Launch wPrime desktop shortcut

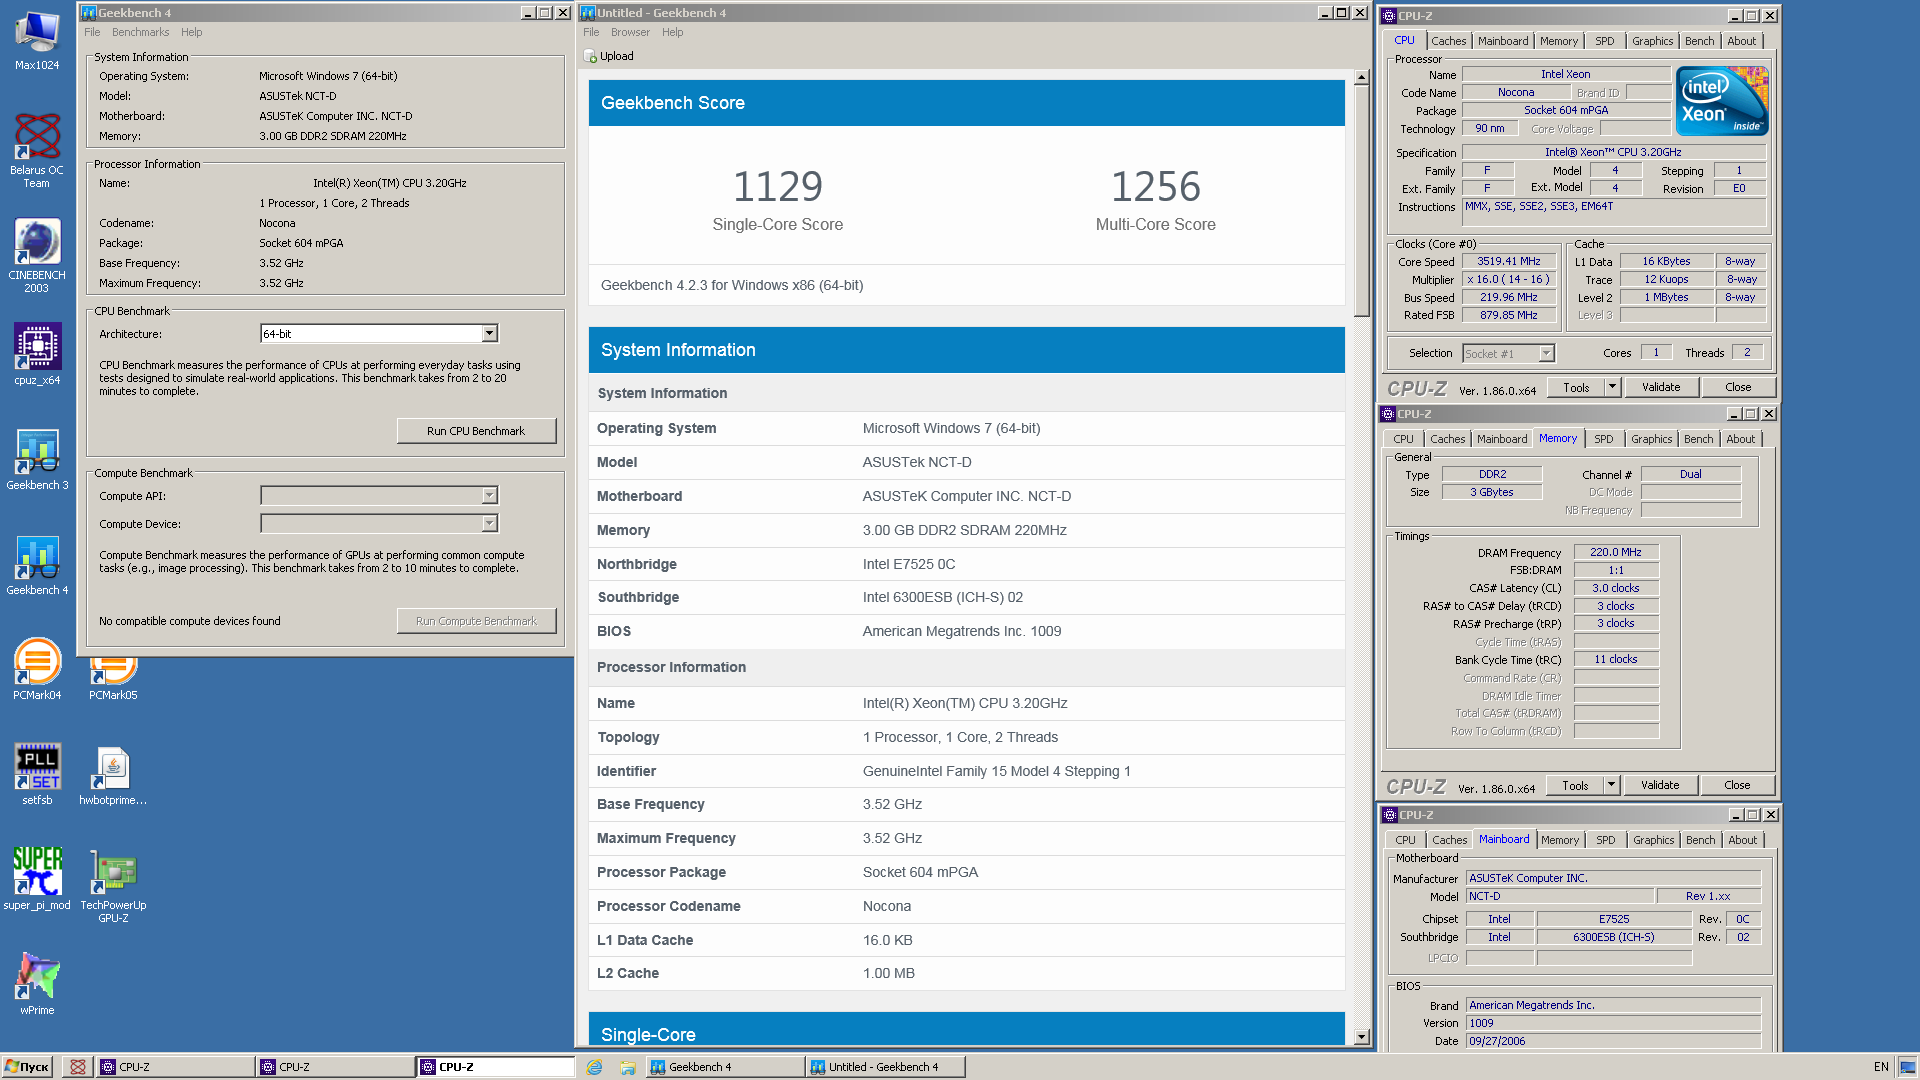pyautogui.click(x=37, y=984)
